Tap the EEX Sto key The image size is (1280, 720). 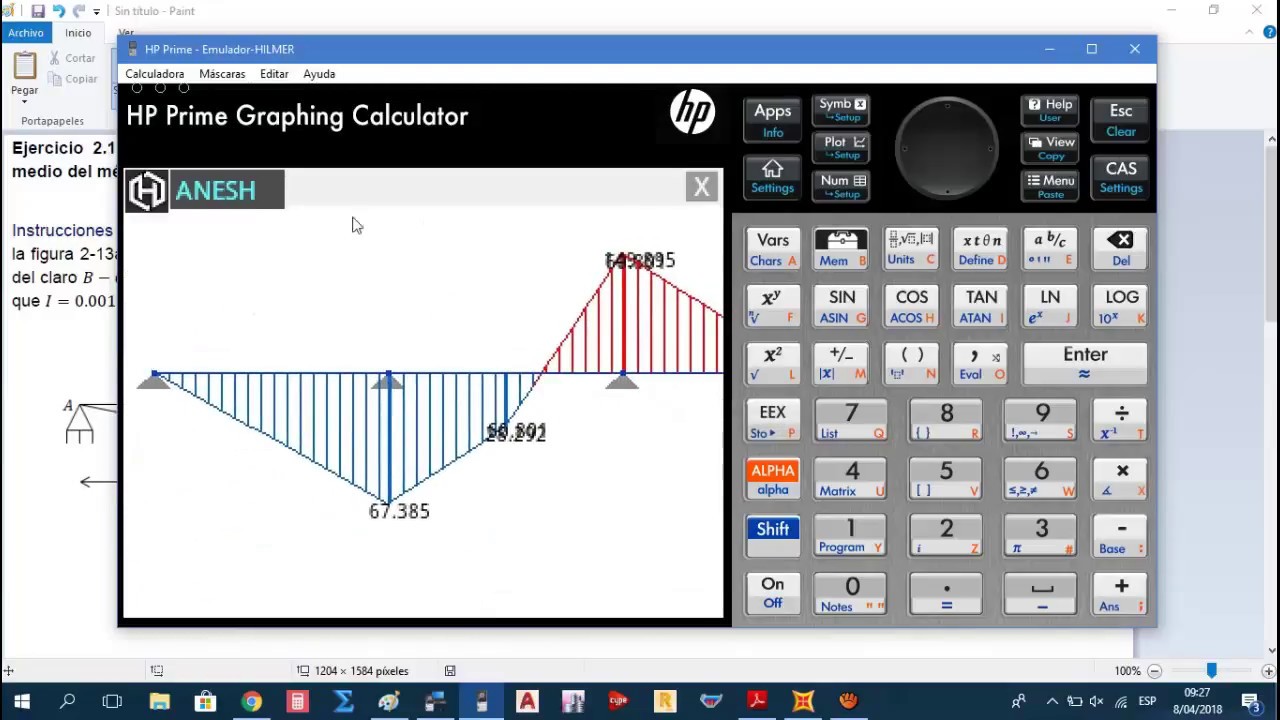(x=772, y=421)
